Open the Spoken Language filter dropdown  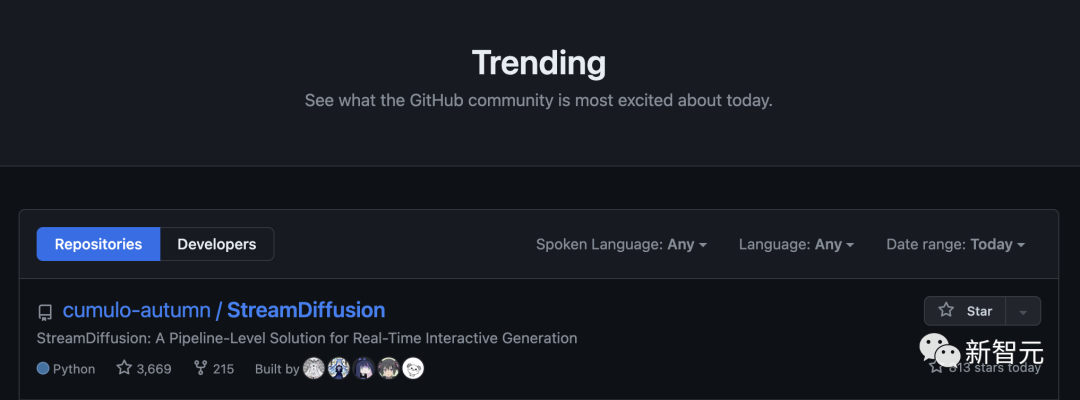click(621, 244)
